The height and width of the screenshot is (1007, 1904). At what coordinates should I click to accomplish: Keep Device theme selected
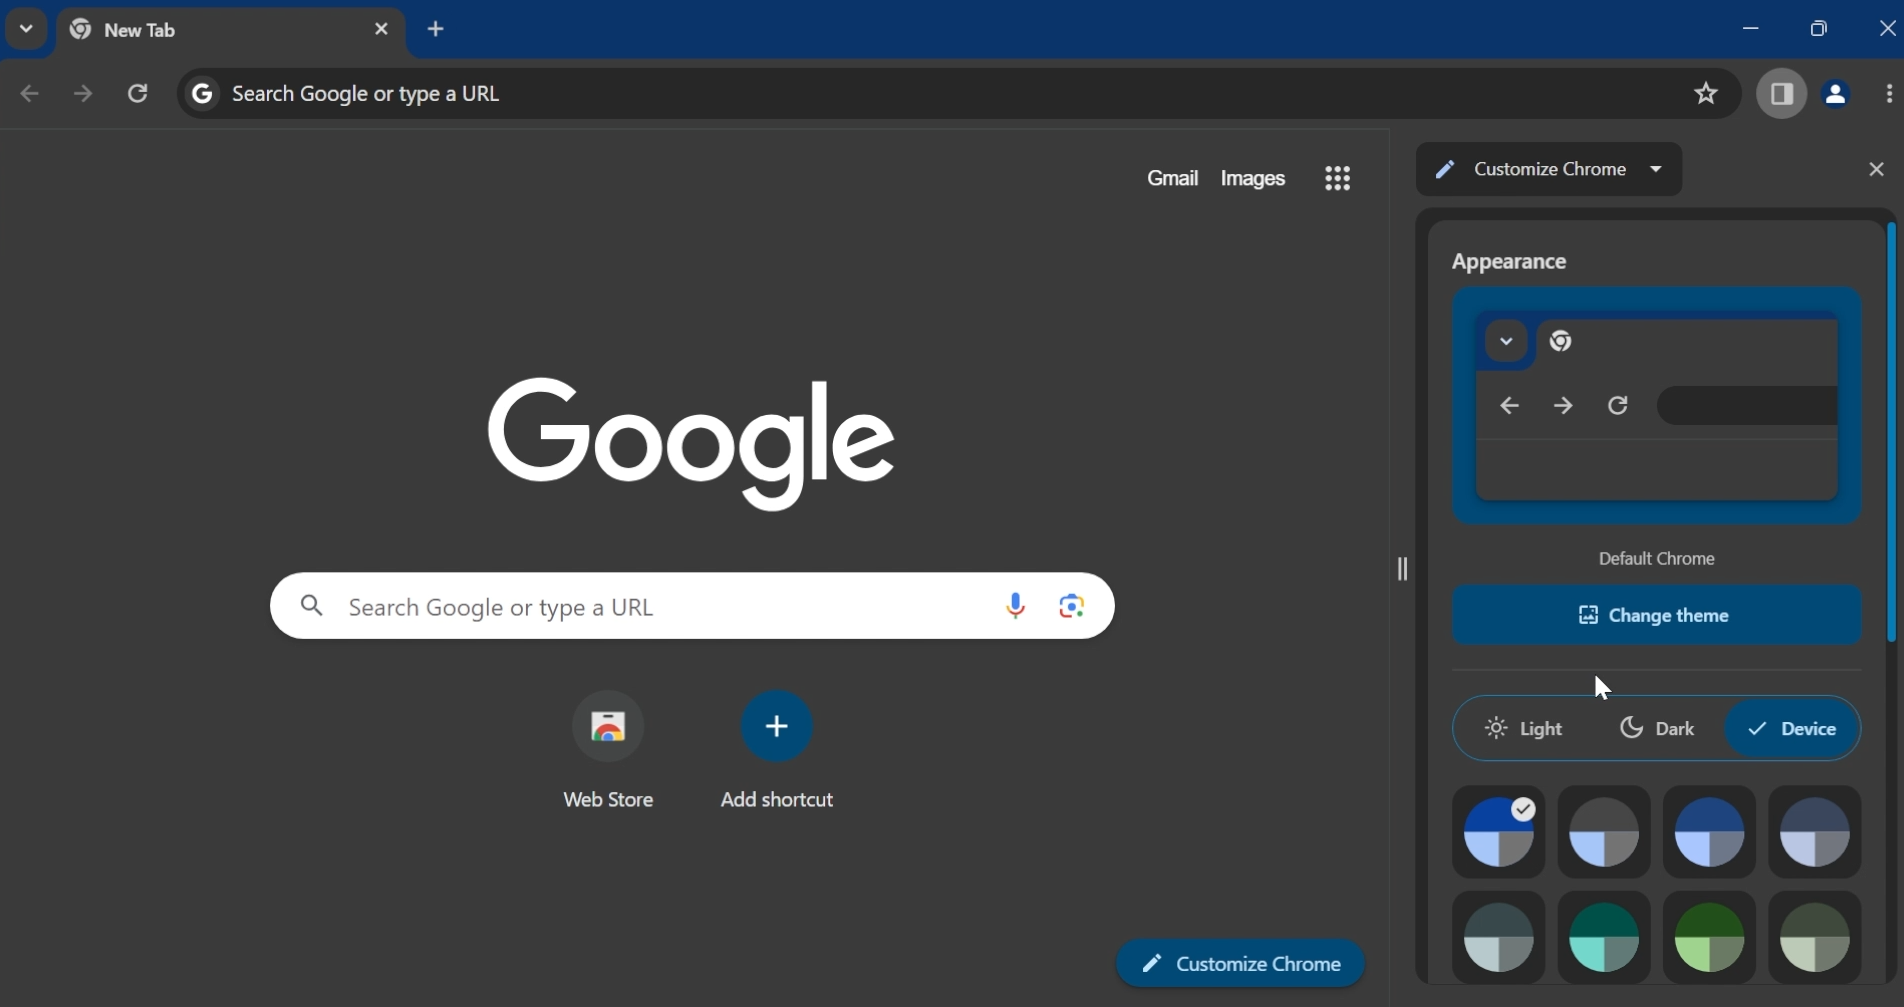[1794, 728]
